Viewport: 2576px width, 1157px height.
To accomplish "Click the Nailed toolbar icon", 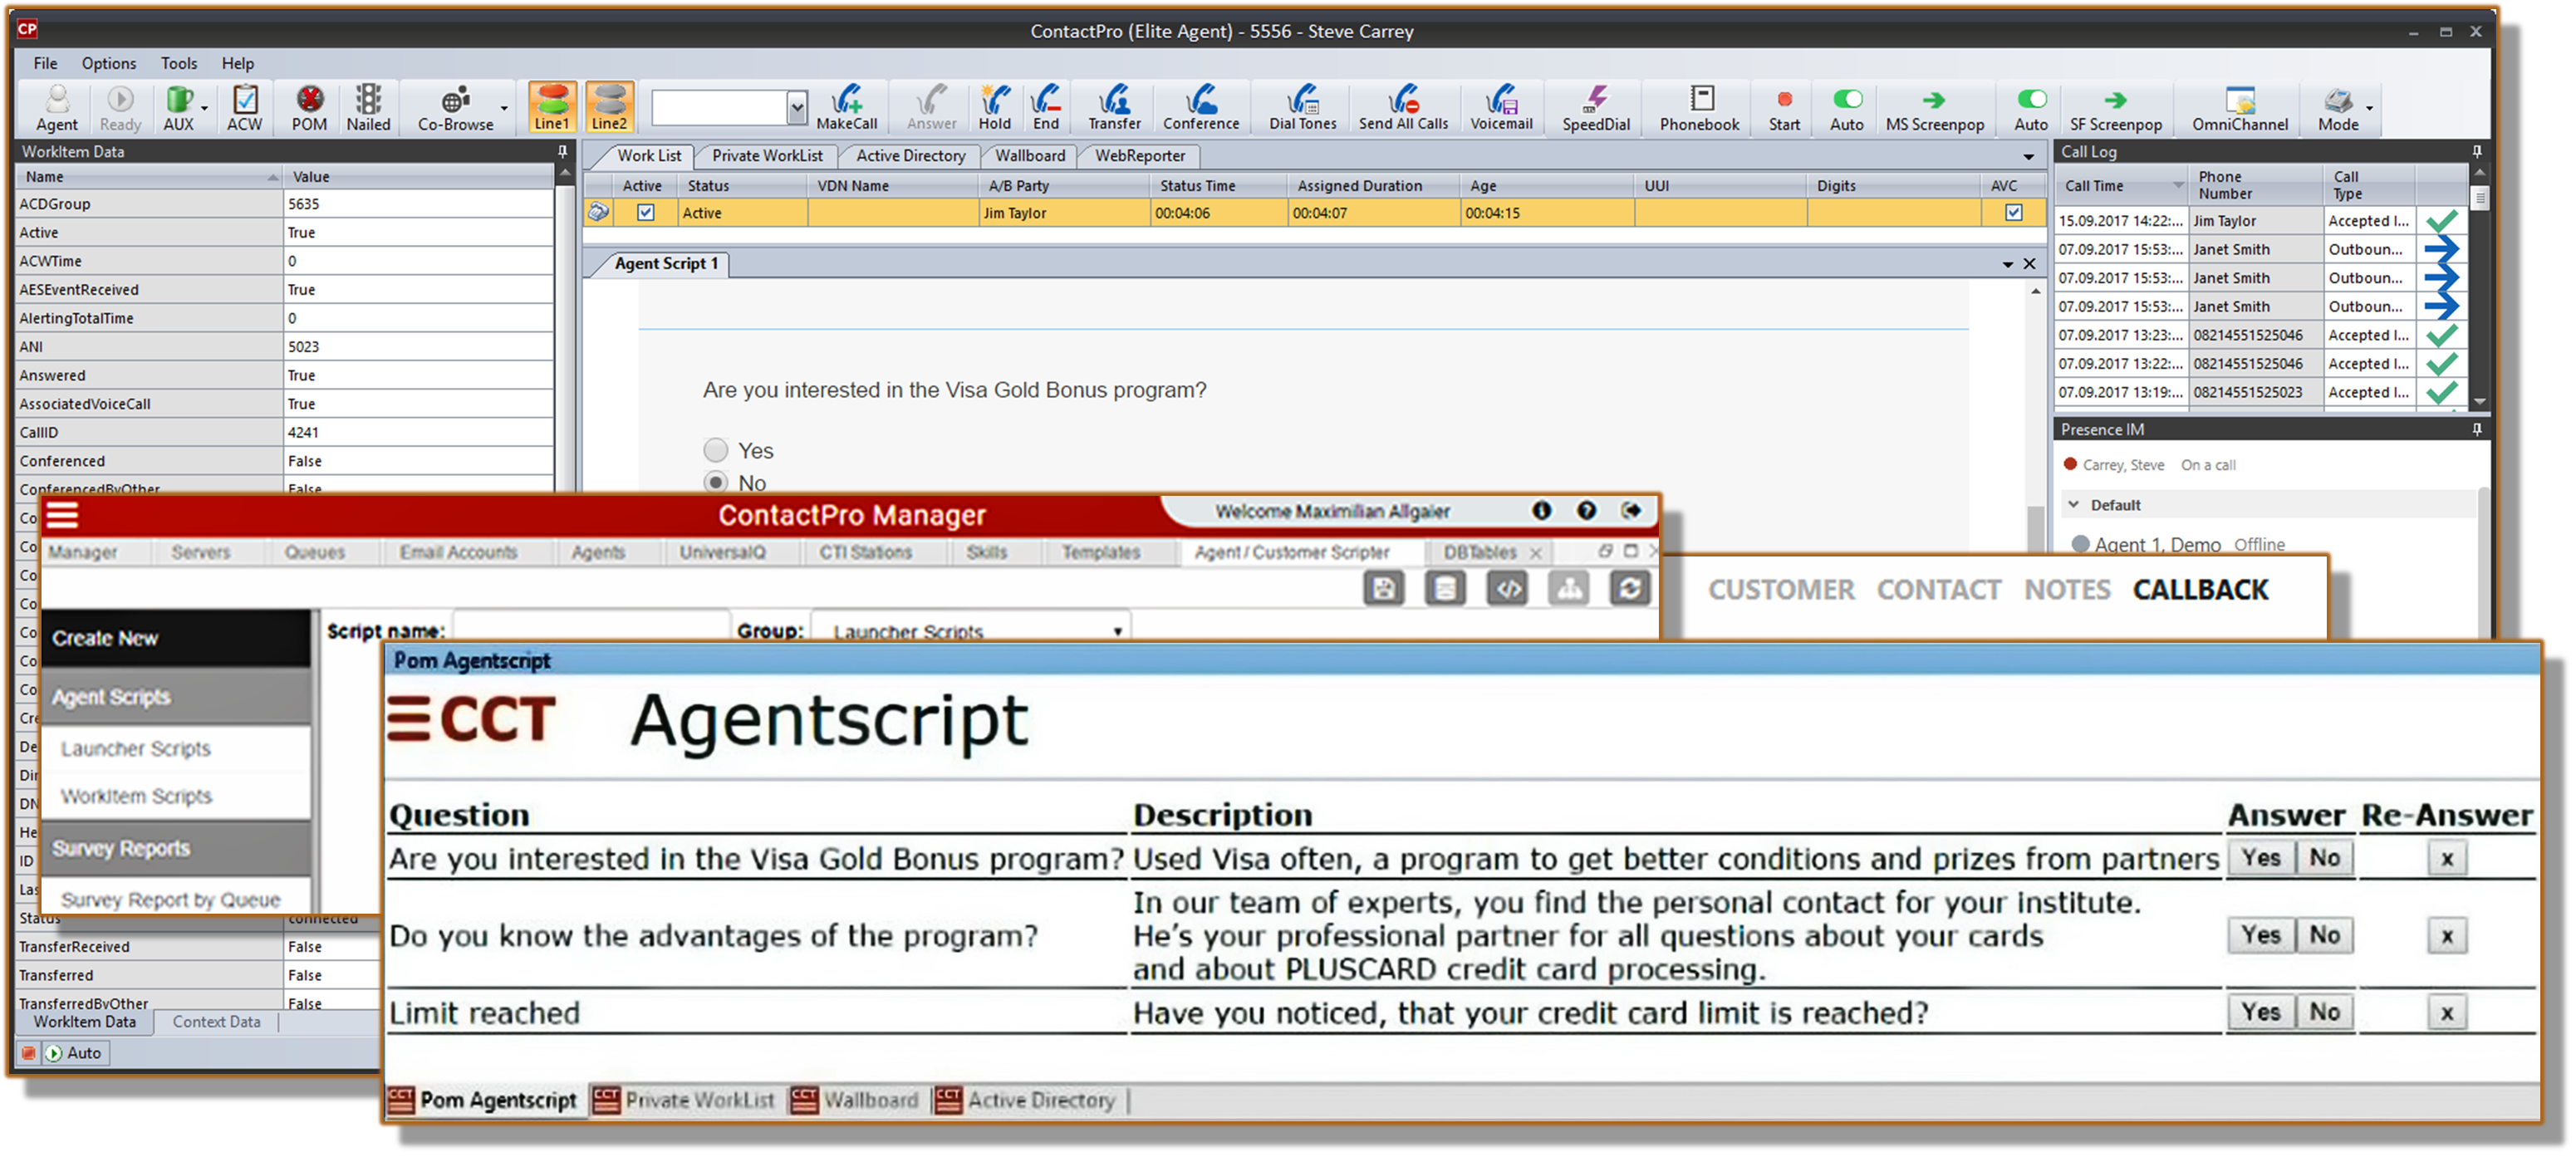I will click(x=369, y=108).
